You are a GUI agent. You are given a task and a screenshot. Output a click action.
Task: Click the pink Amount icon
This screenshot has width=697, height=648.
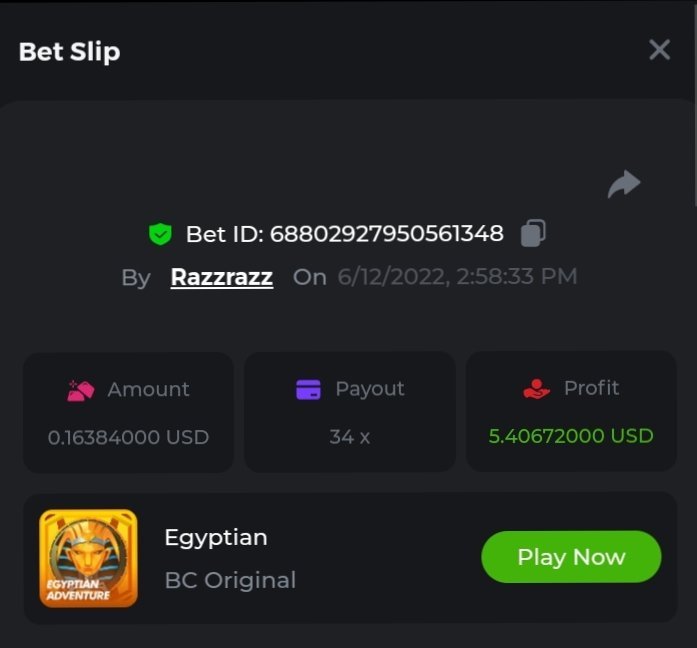click(x=80, y=390)
